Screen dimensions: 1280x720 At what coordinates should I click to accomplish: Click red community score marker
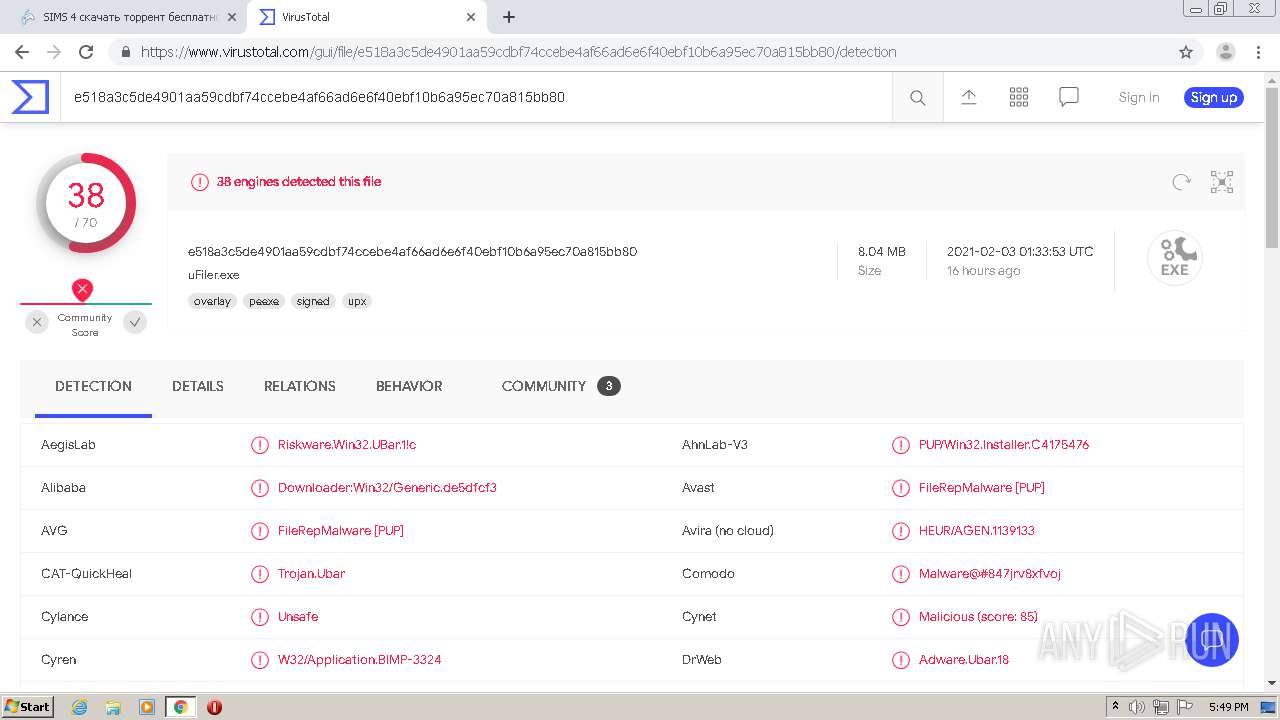tap(83, 290)
